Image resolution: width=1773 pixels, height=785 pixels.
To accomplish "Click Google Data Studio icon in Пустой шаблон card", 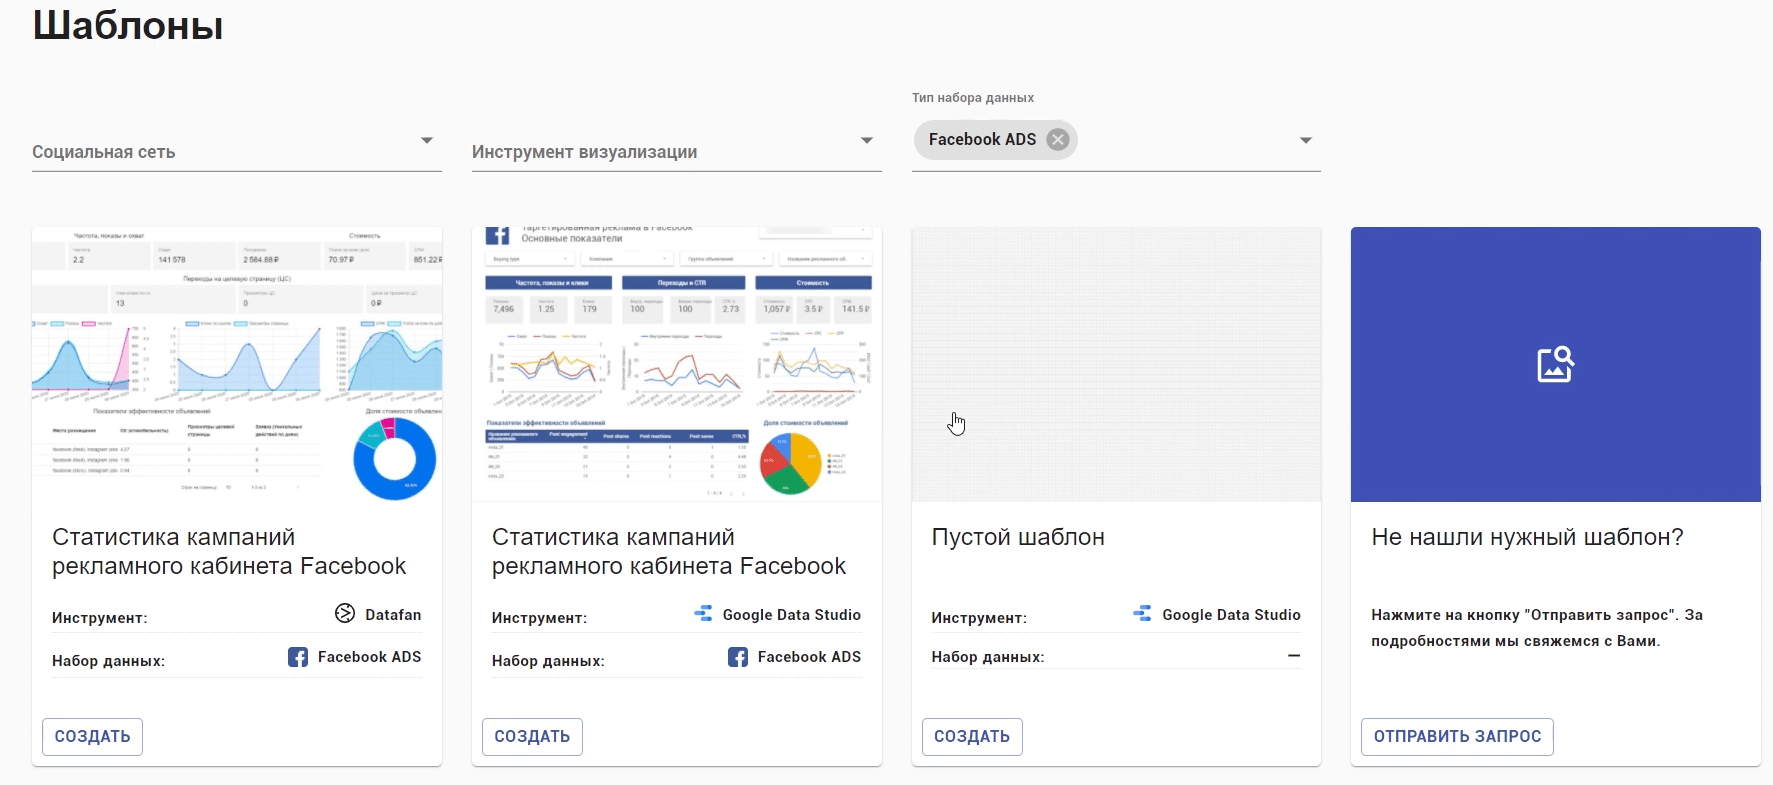I will (x=1142, y=614).
